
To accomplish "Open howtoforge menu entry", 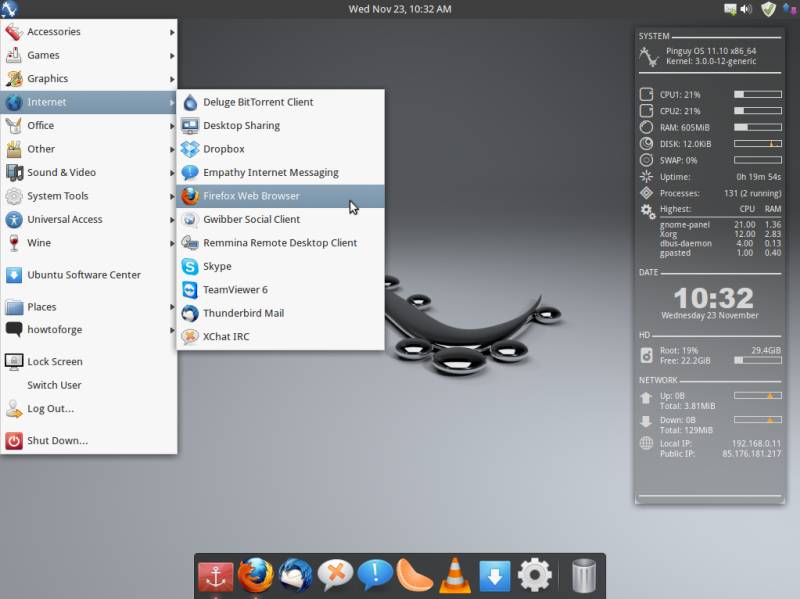I will tap(89, 330).
